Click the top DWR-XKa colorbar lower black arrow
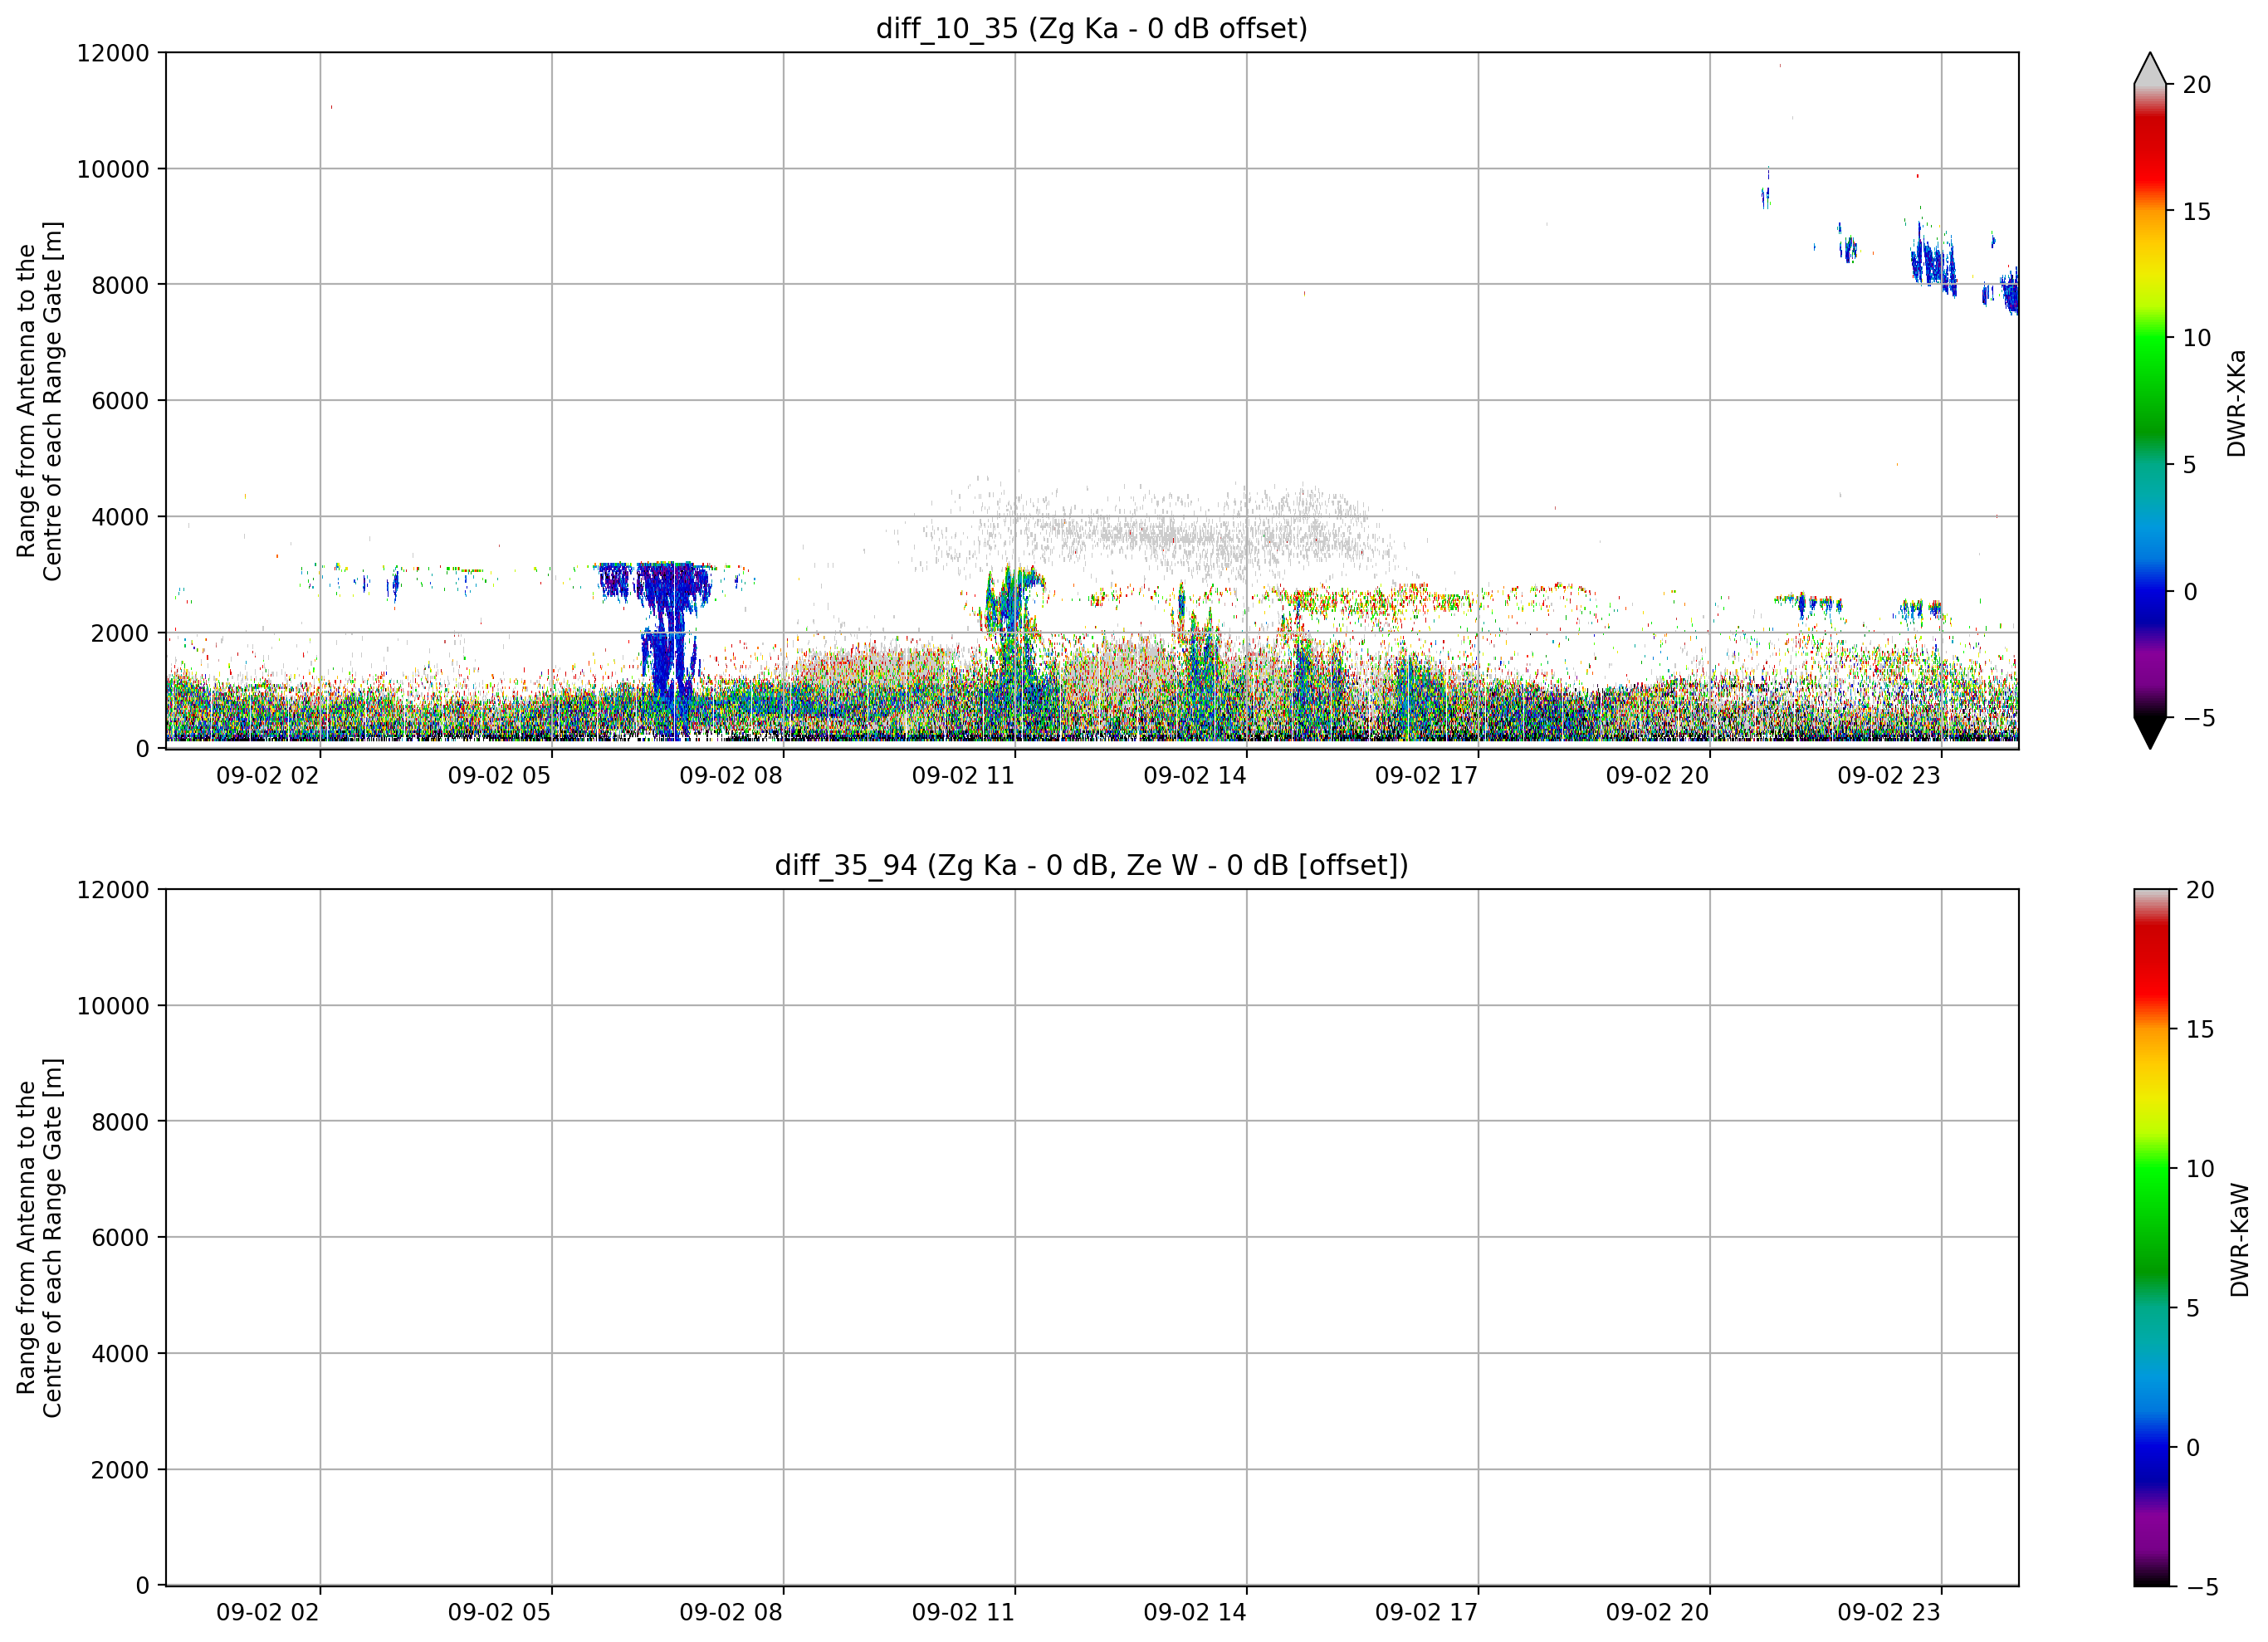2268x1642 pixels. click(2150, 733)
